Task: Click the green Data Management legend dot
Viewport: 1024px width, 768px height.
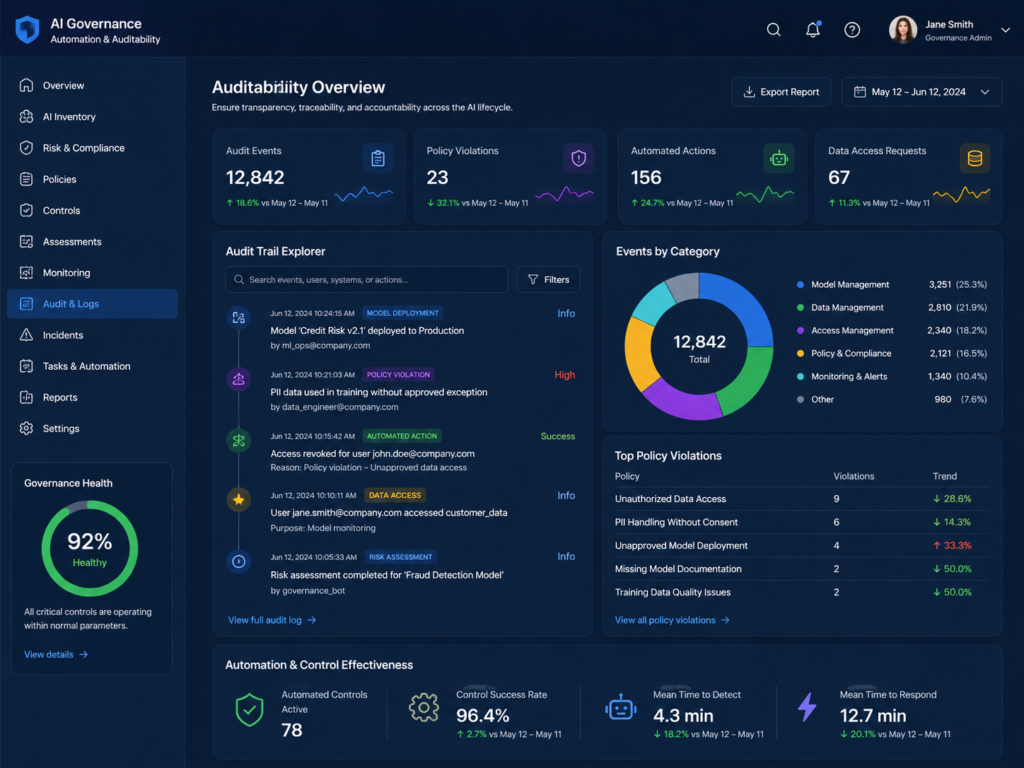Action: [x=800, y=308]
